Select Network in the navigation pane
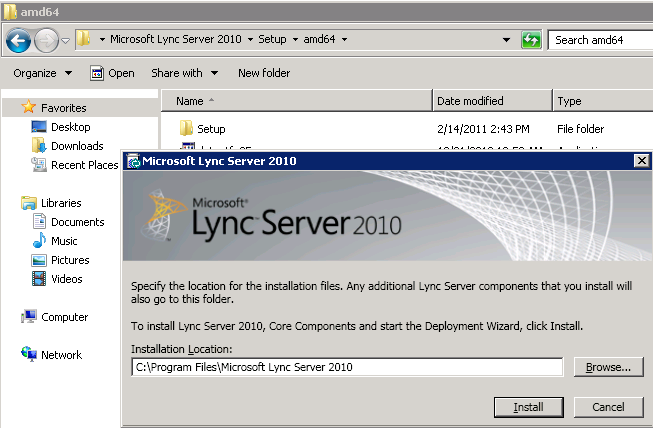This screenshot has height=428, width=653. (61, 356)
